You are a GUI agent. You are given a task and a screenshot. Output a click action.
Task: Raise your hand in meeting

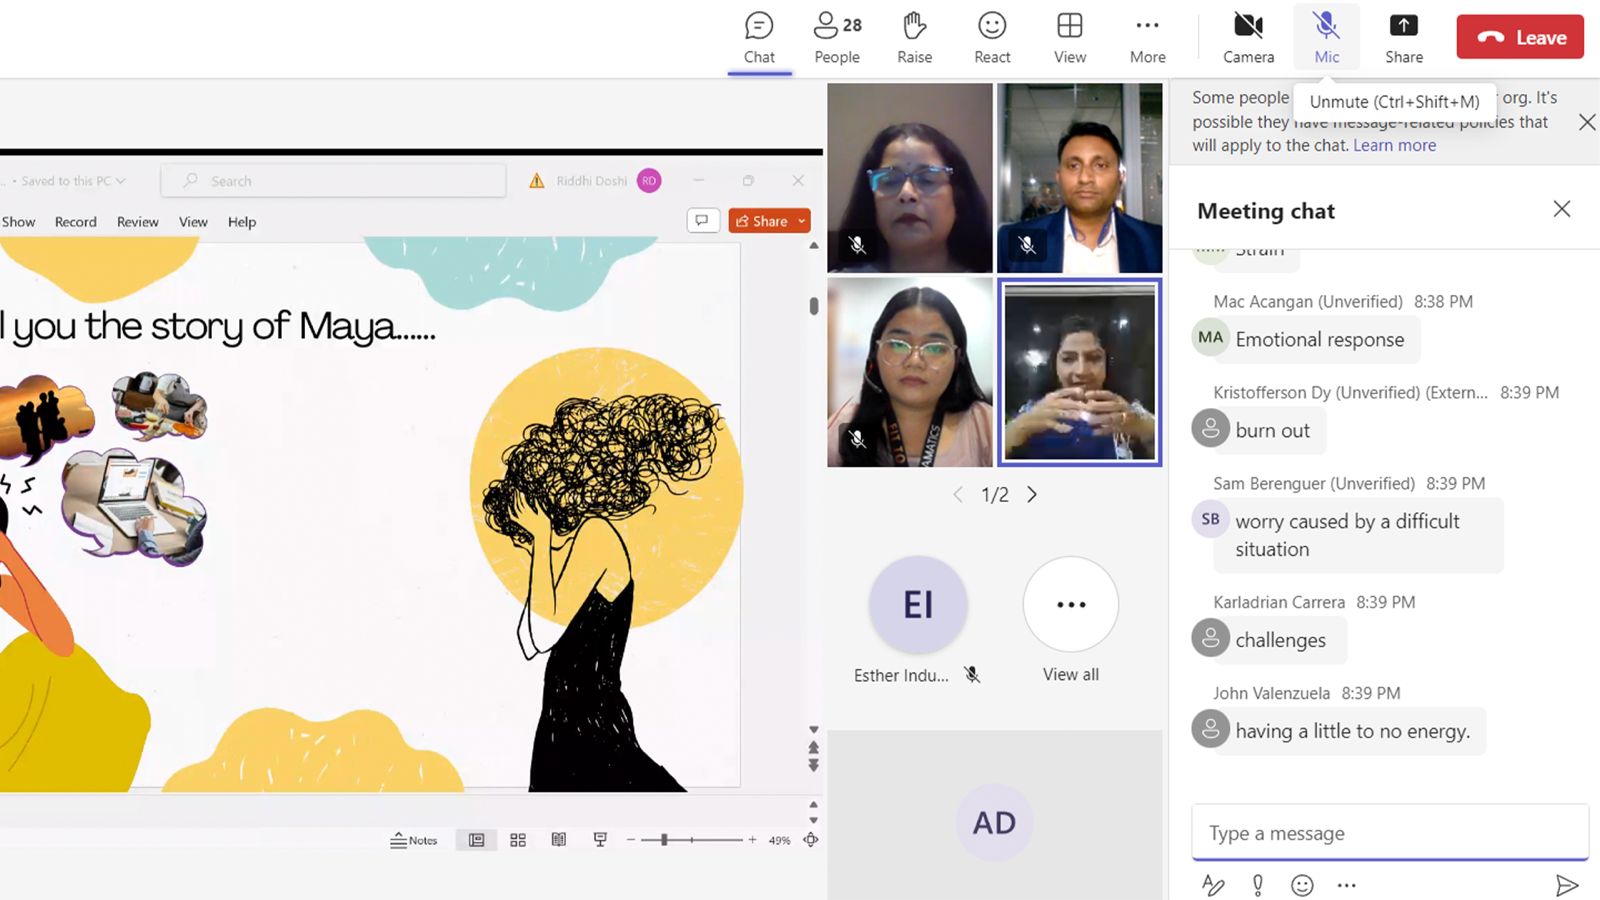914,37
